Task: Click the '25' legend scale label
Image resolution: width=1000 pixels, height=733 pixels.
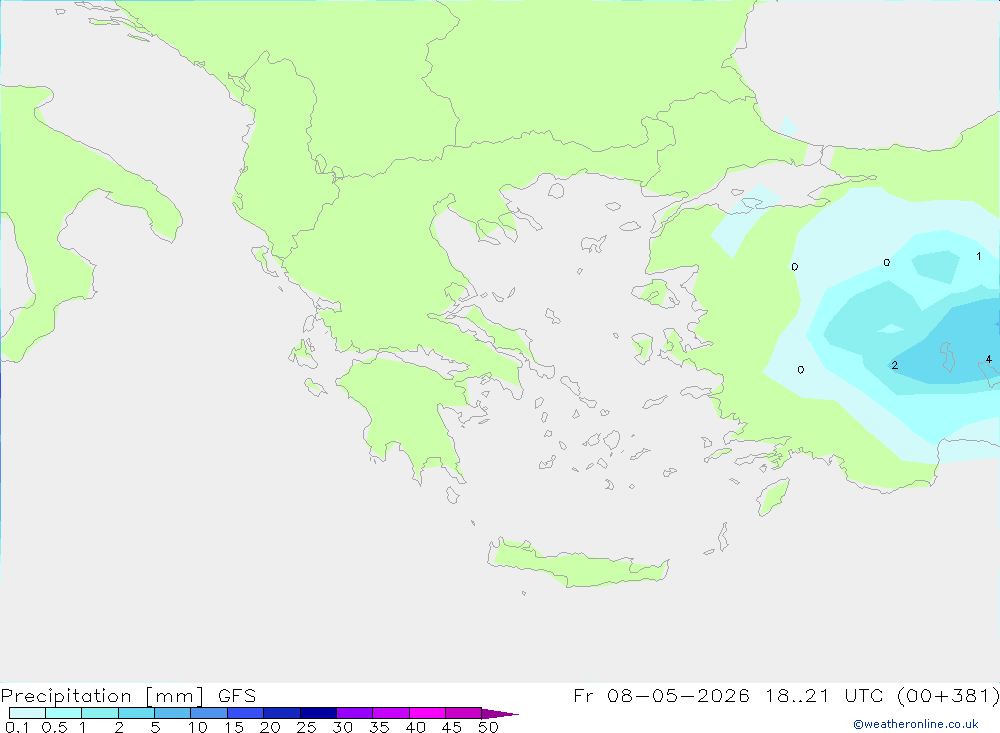Action: pos(306,727)
